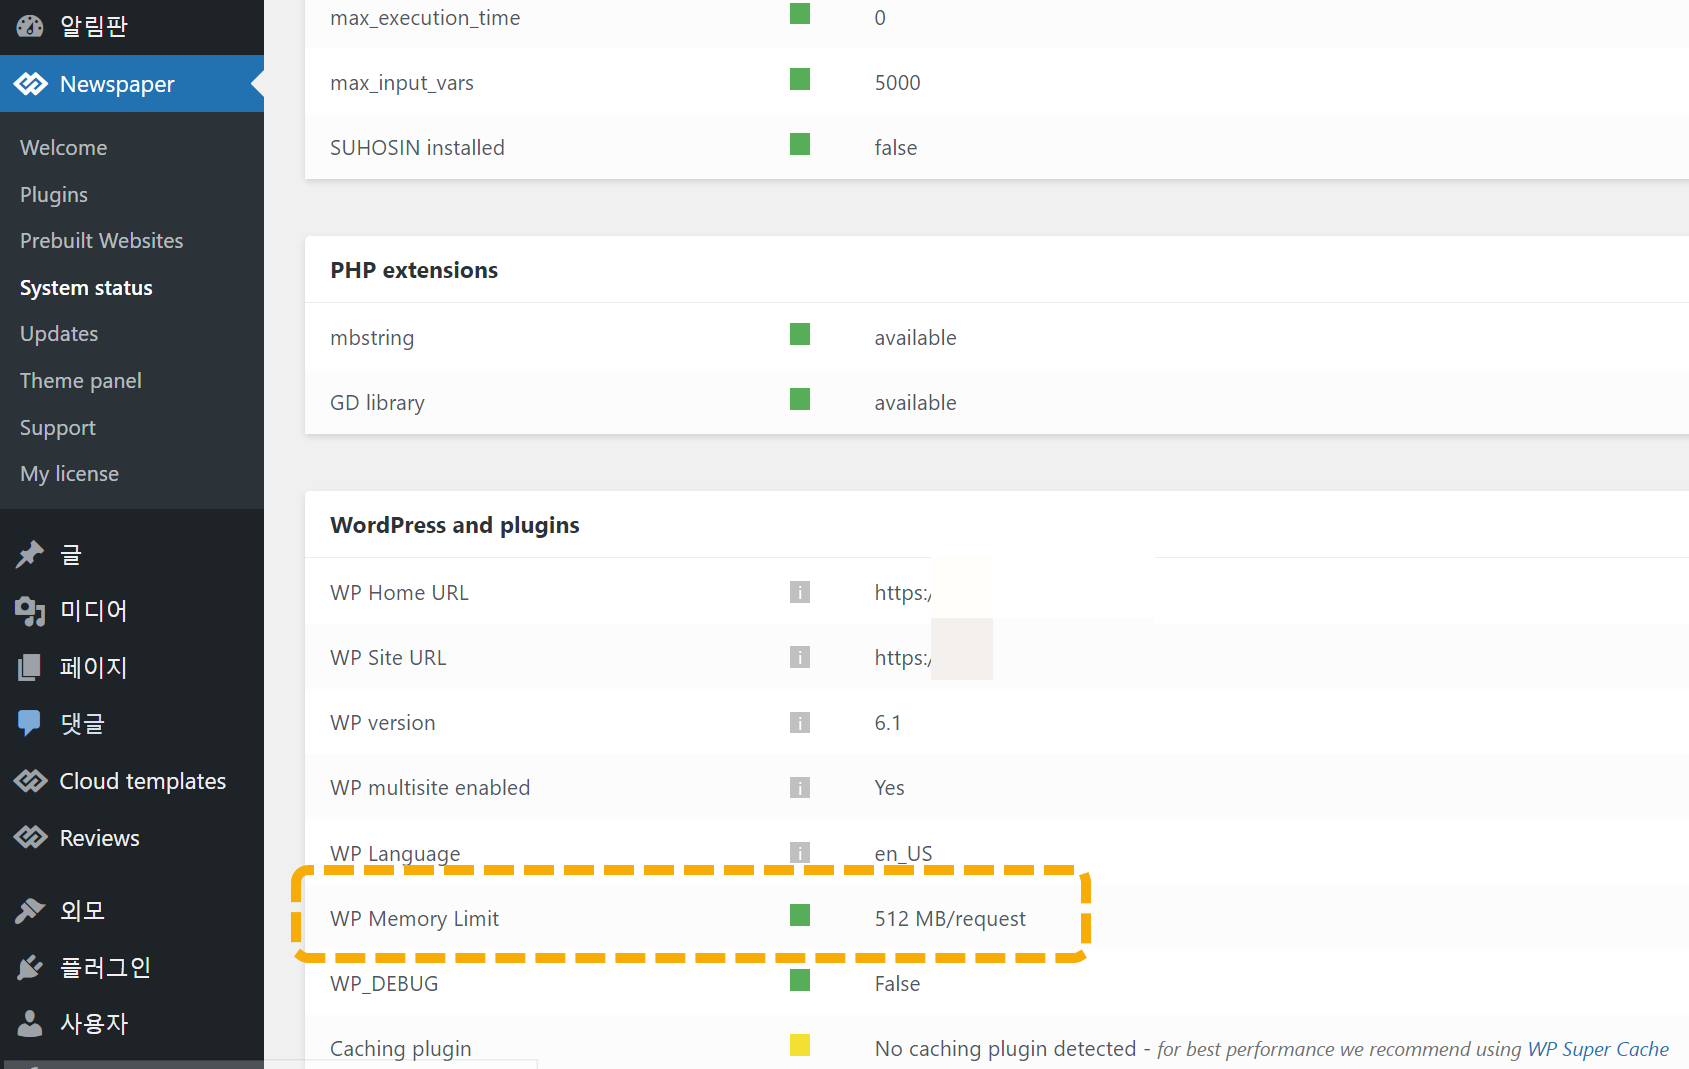Image resolution: width=1689 pixels, height=1069 pixels.
Task: Click the Caching plugin yellow status square
Action: [x=800, y=1045]
